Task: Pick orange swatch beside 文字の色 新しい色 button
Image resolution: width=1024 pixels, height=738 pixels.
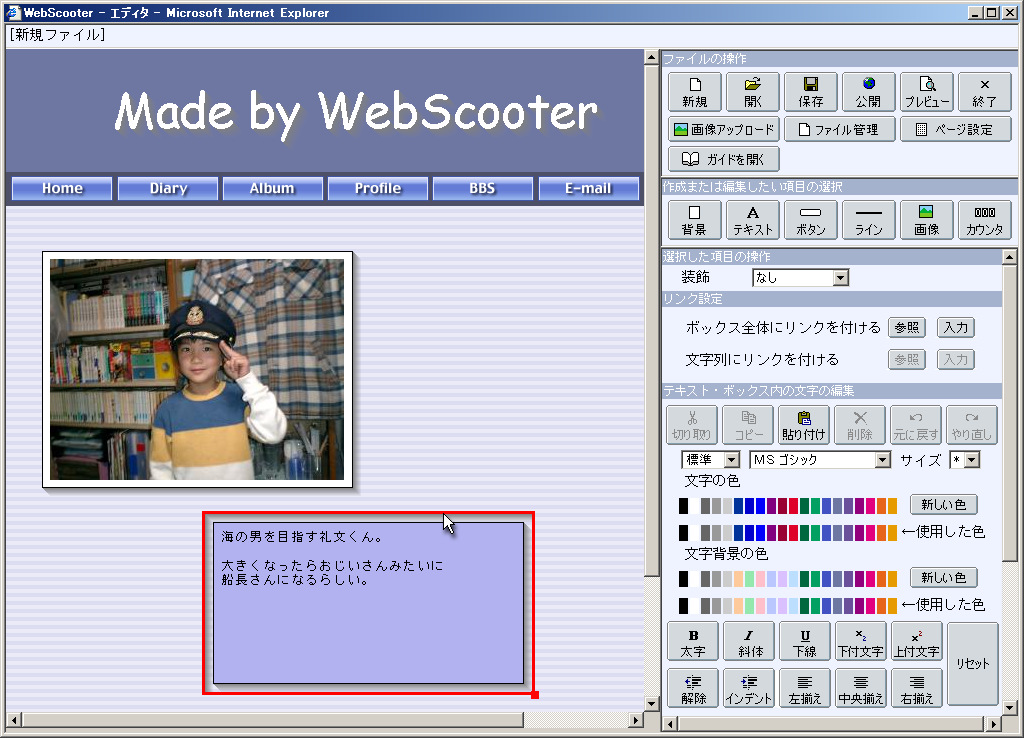Action: point(892,505)
